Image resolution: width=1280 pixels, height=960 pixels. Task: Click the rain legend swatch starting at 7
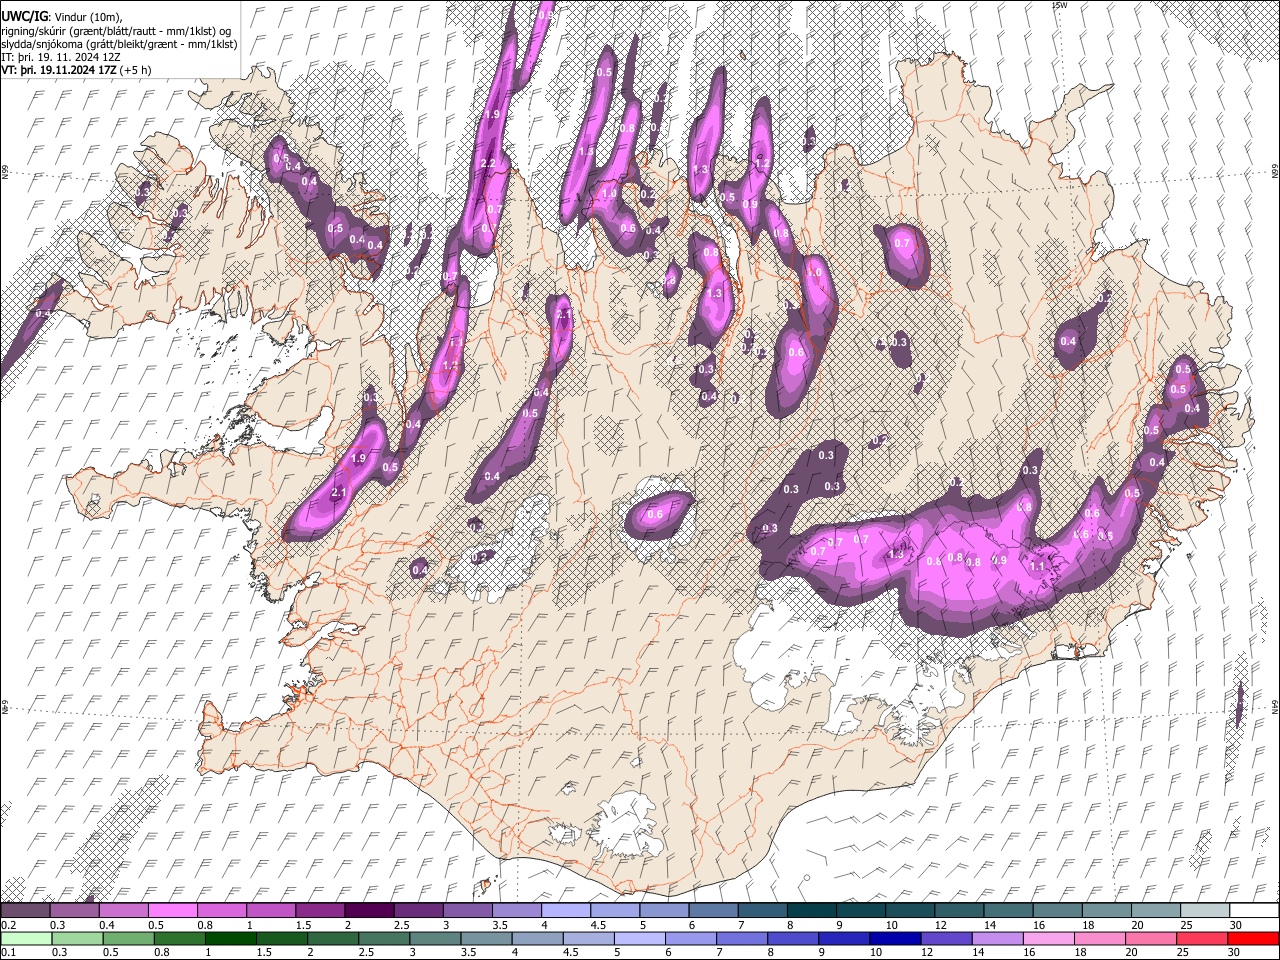(742, 938)
